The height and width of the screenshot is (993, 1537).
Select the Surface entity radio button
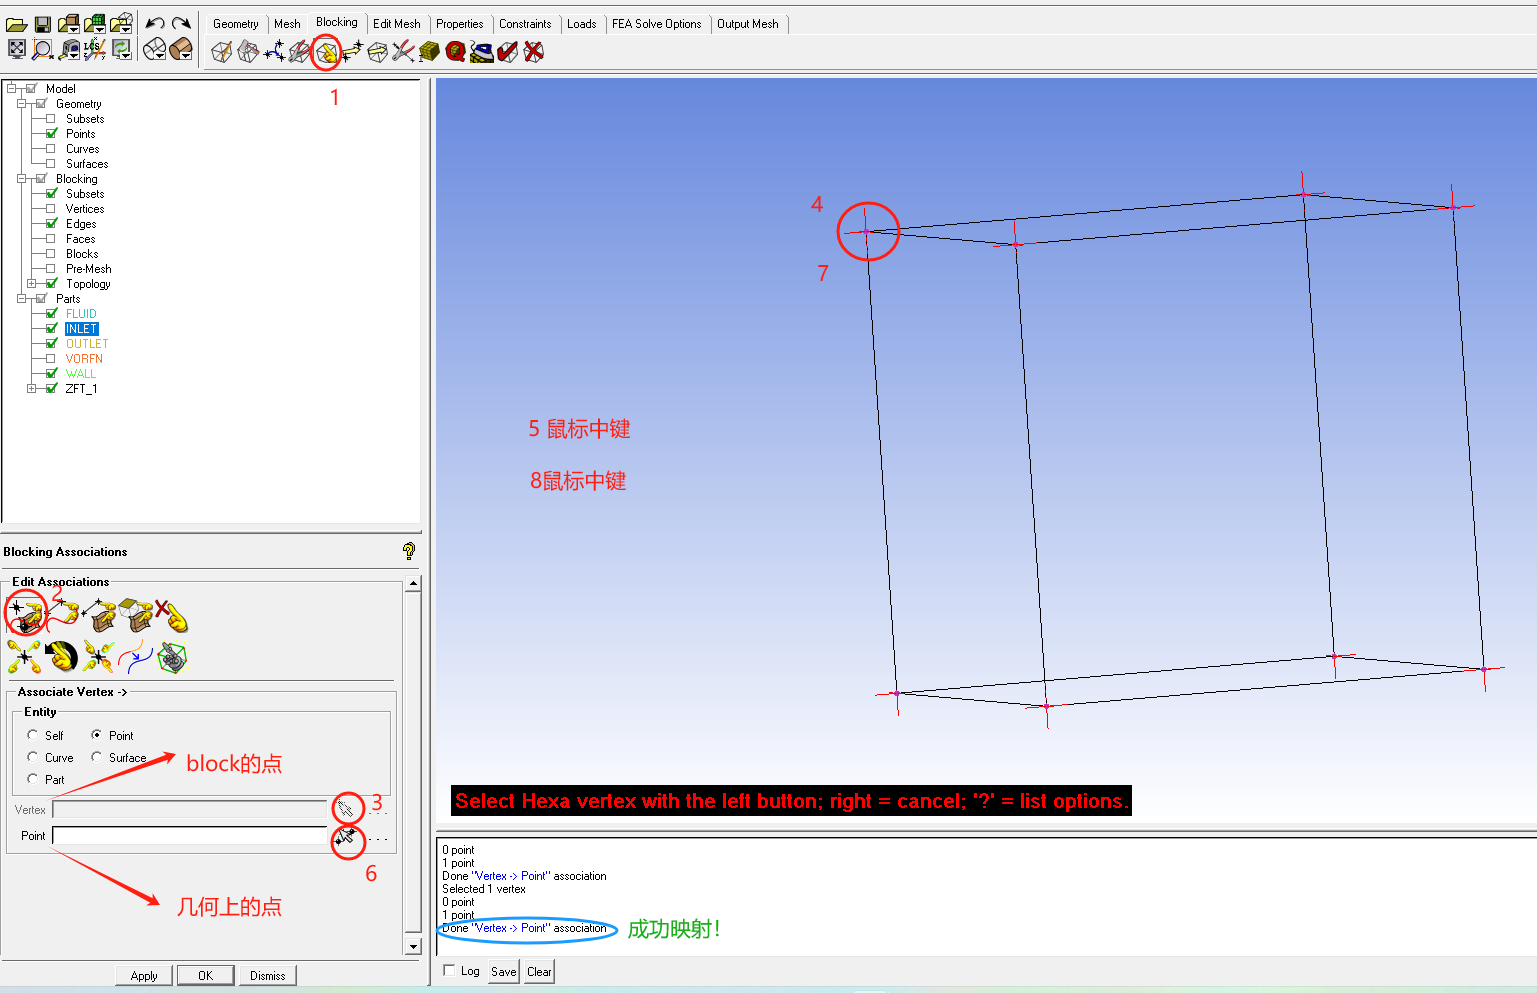point(96,757)
